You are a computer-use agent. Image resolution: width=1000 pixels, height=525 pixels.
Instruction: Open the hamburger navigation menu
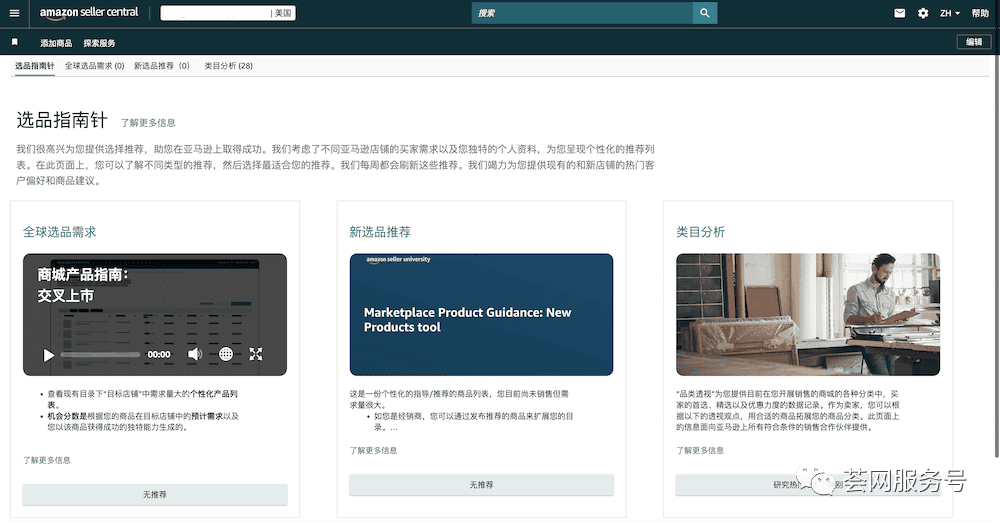pos(14,13)
